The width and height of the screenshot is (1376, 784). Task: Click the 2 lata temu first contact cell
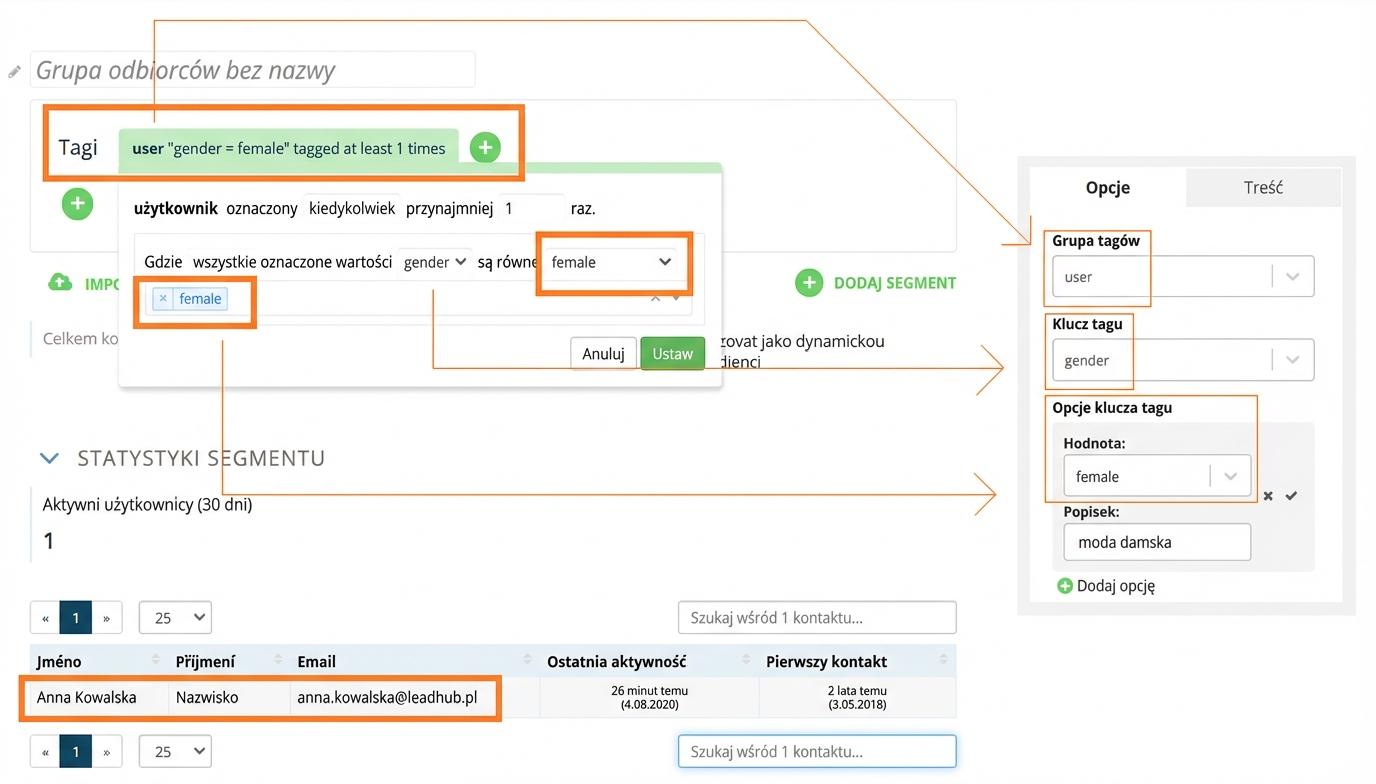point(858,697)
